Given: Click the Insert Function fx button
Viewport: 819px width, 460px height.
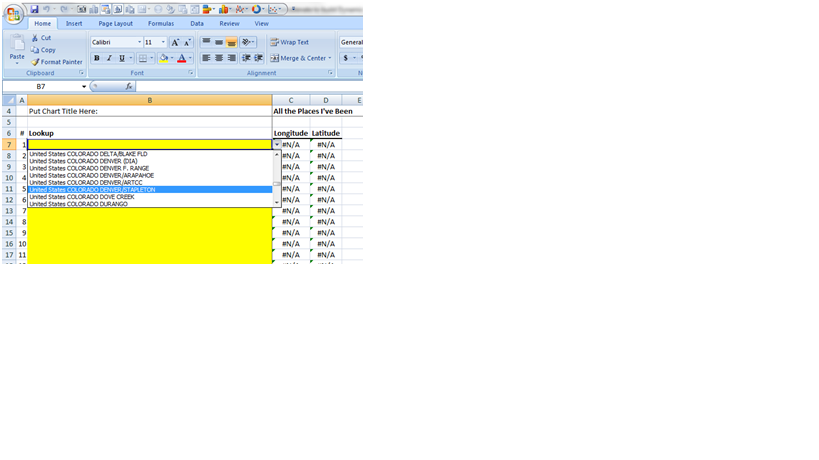Looking at the screenshot, I should [128, 87].
